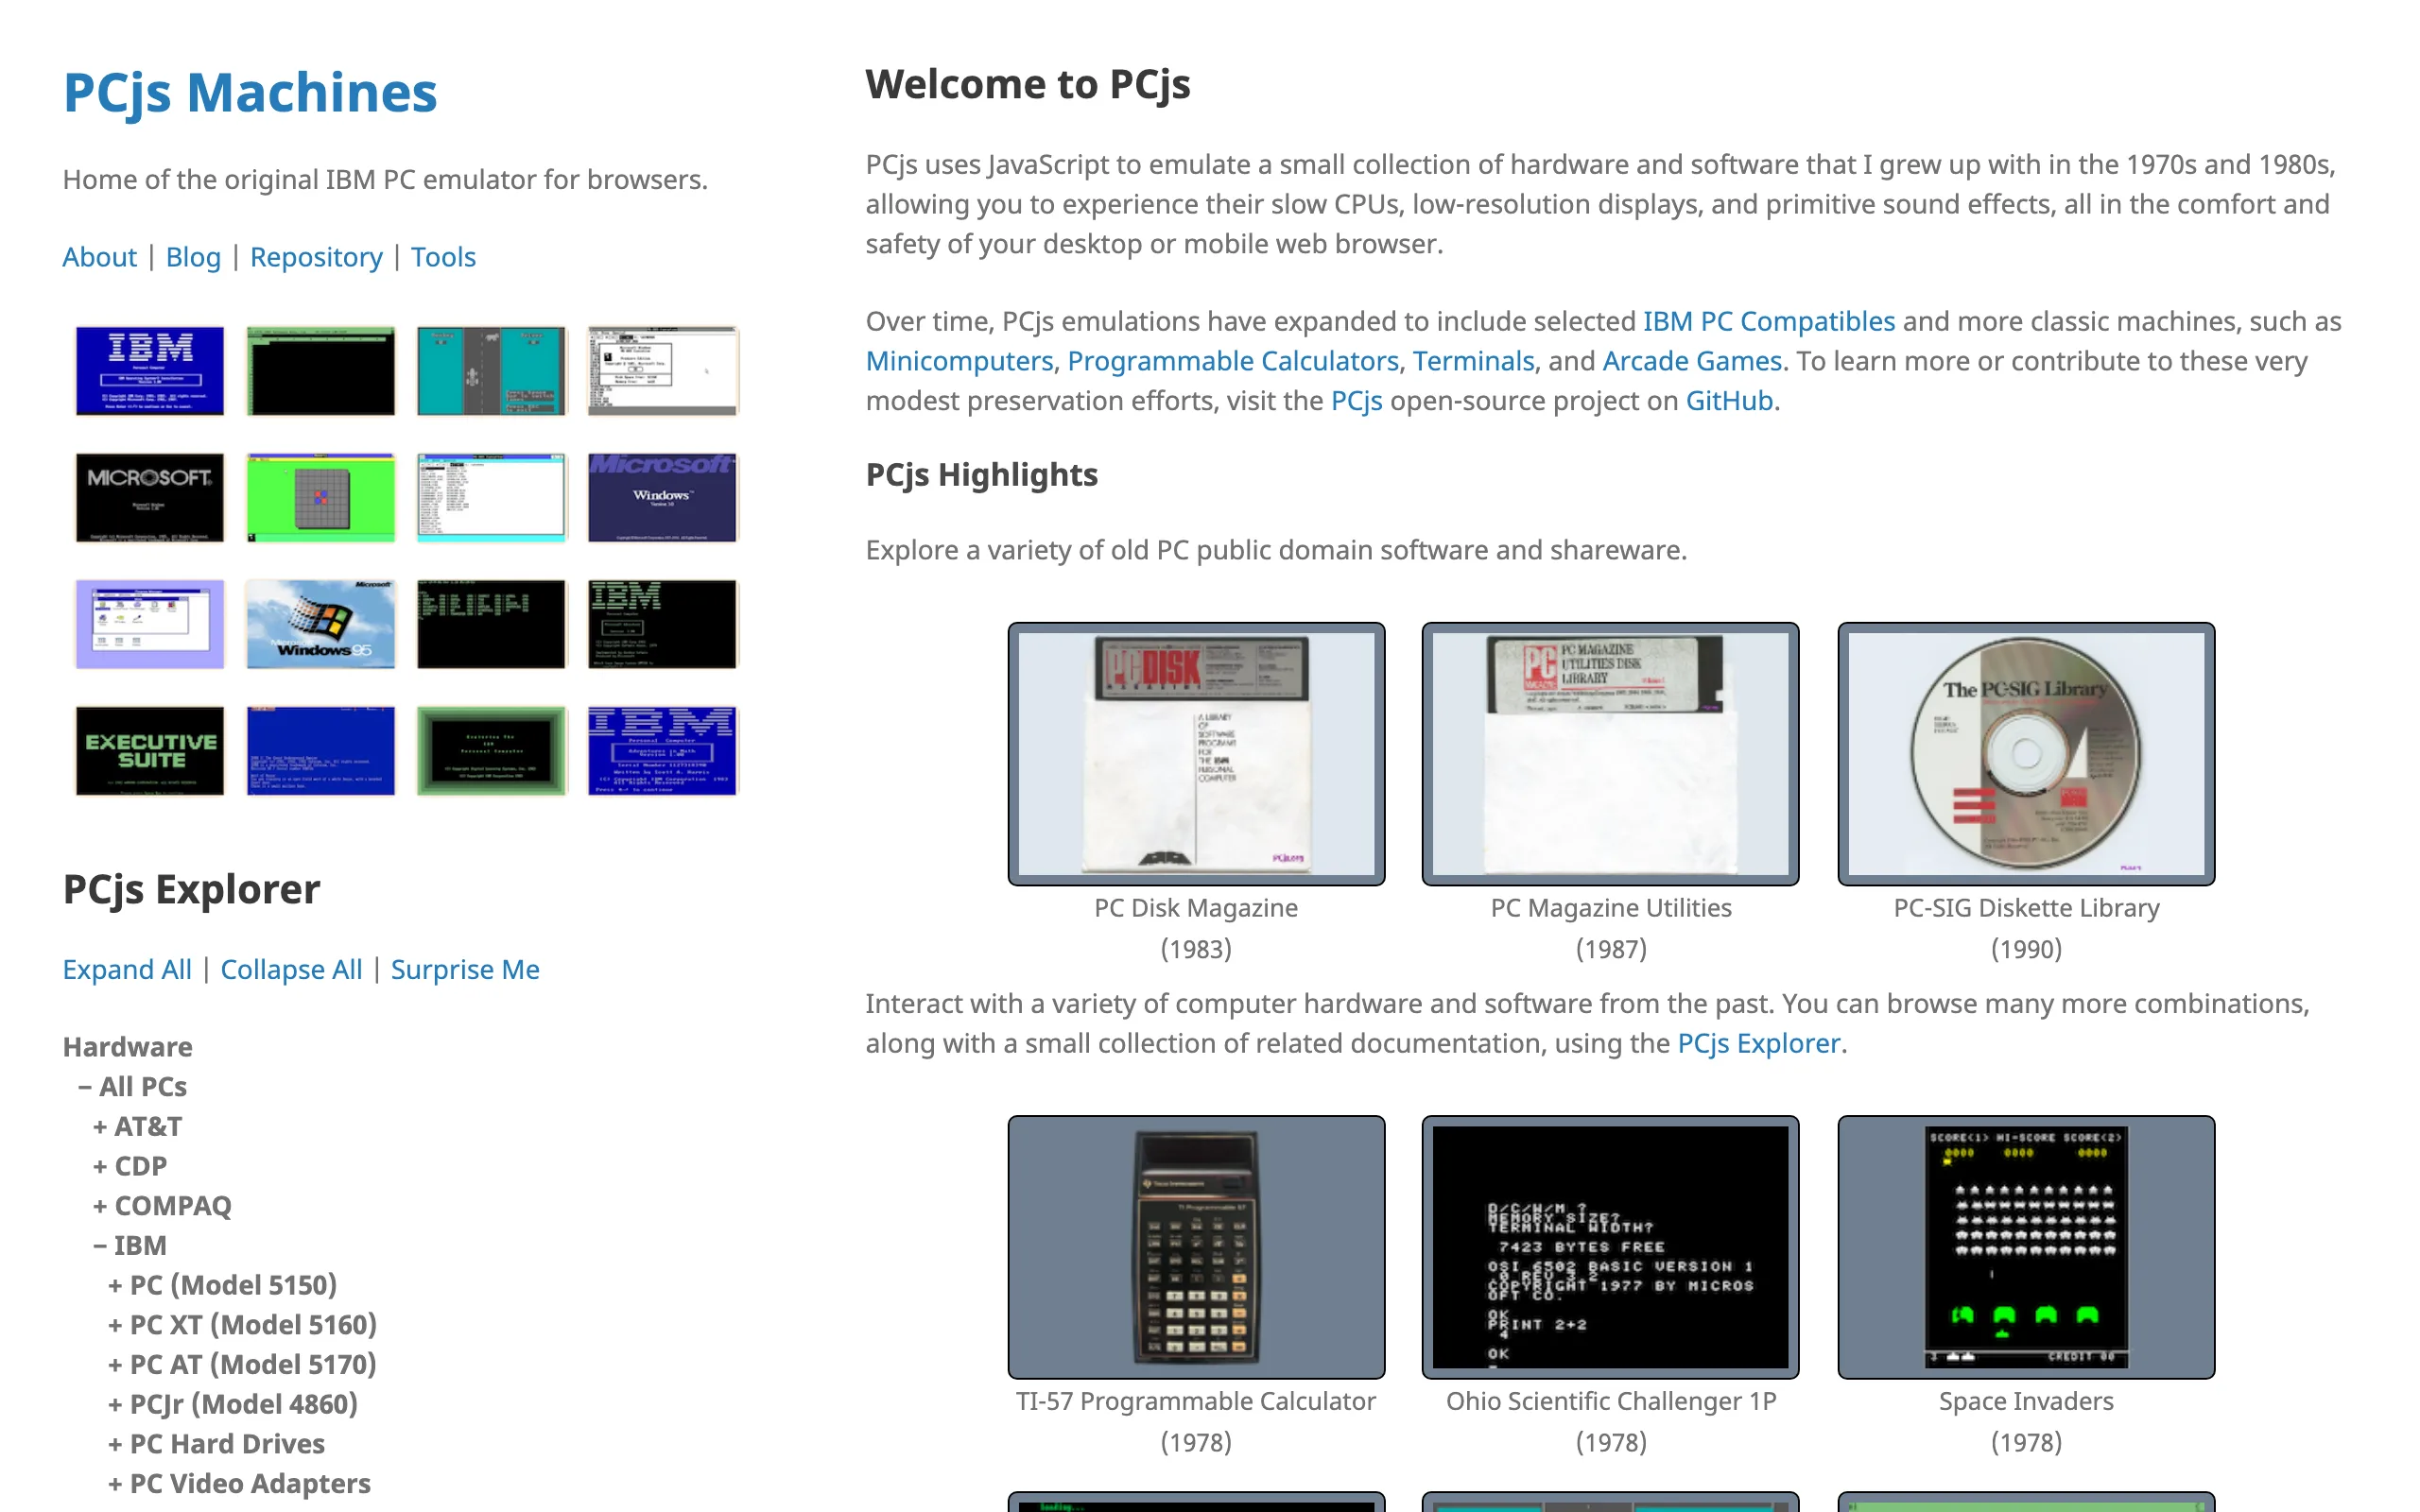This screenshot has width=2420, height=1512.
Task: Open the IBM blue boot screen thumbnail
Action: click(150, 370)
